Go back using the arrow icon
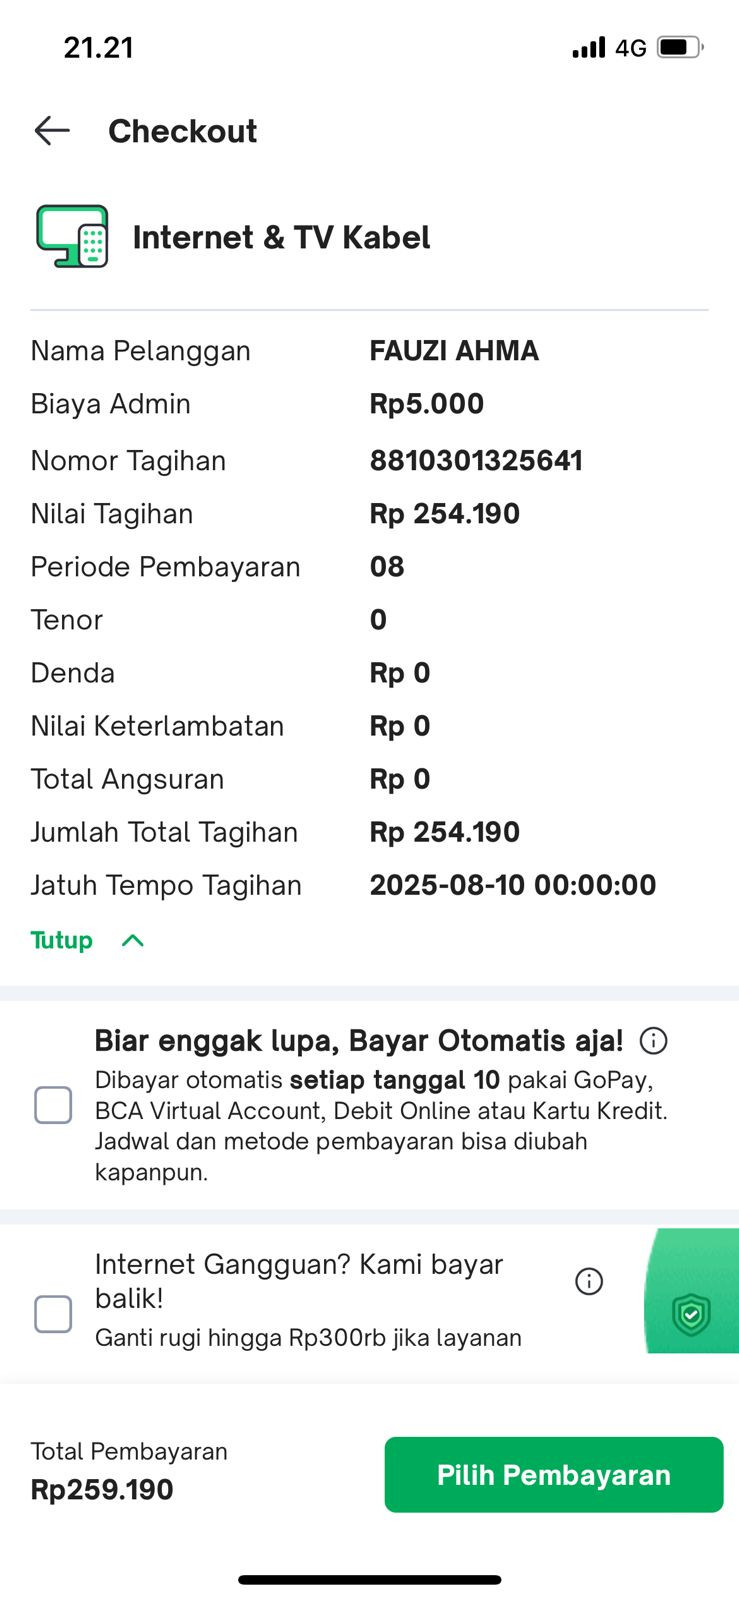The width and height of the screenshot is (739, 1600). (x=52, y=130)
